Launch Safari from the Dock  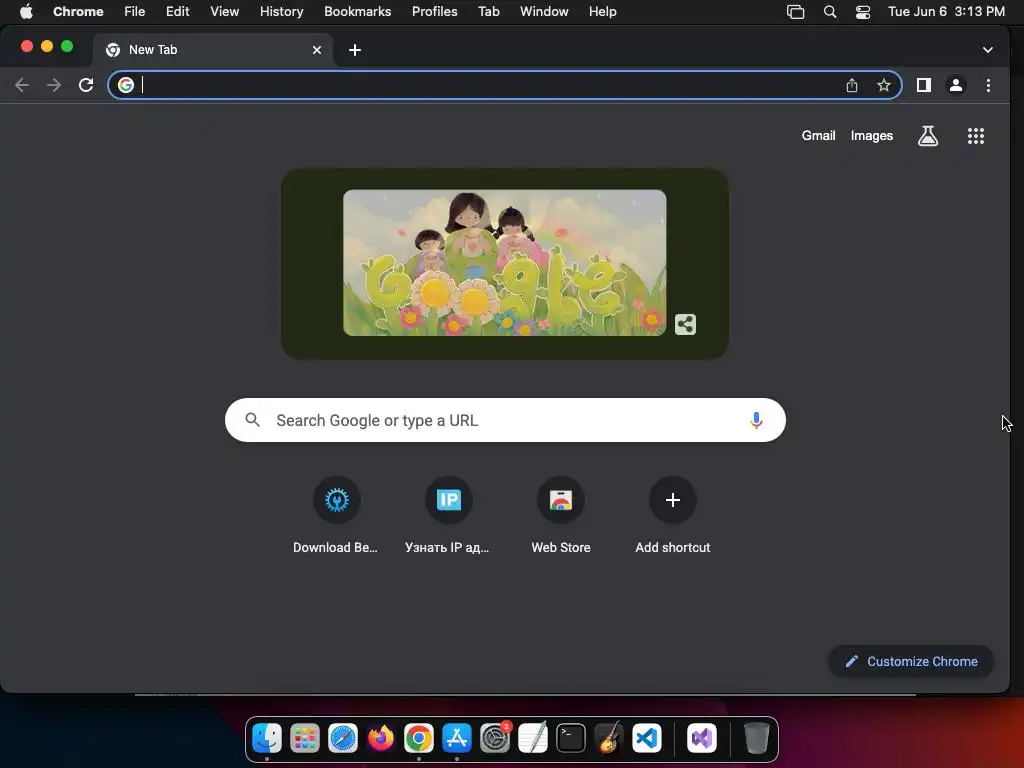tap(343, 739)
